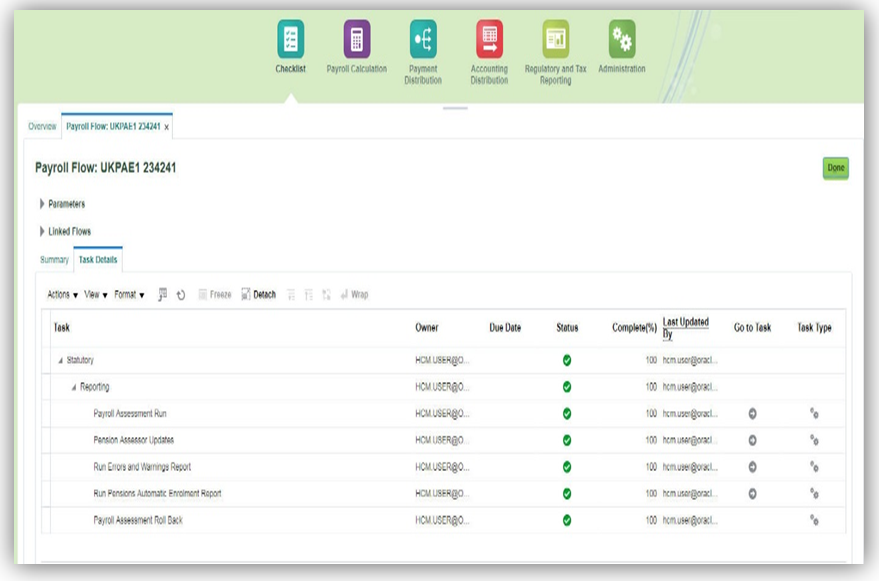Screen dimensions: 879x581
Task: Click Task Type icon for Run Errors and Warnings Report
Action: (814, 467)
